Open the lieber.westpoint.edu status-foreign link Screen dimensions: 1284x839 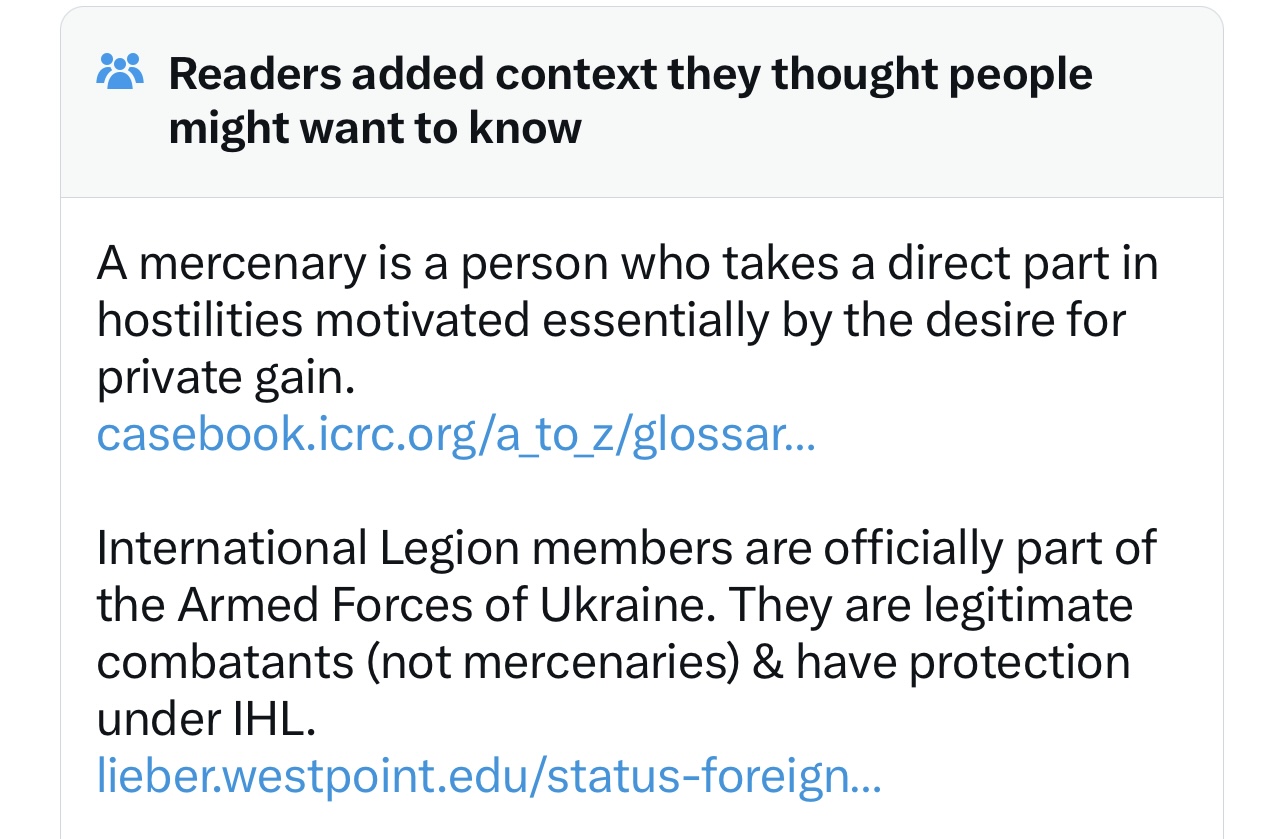(489, 776)
